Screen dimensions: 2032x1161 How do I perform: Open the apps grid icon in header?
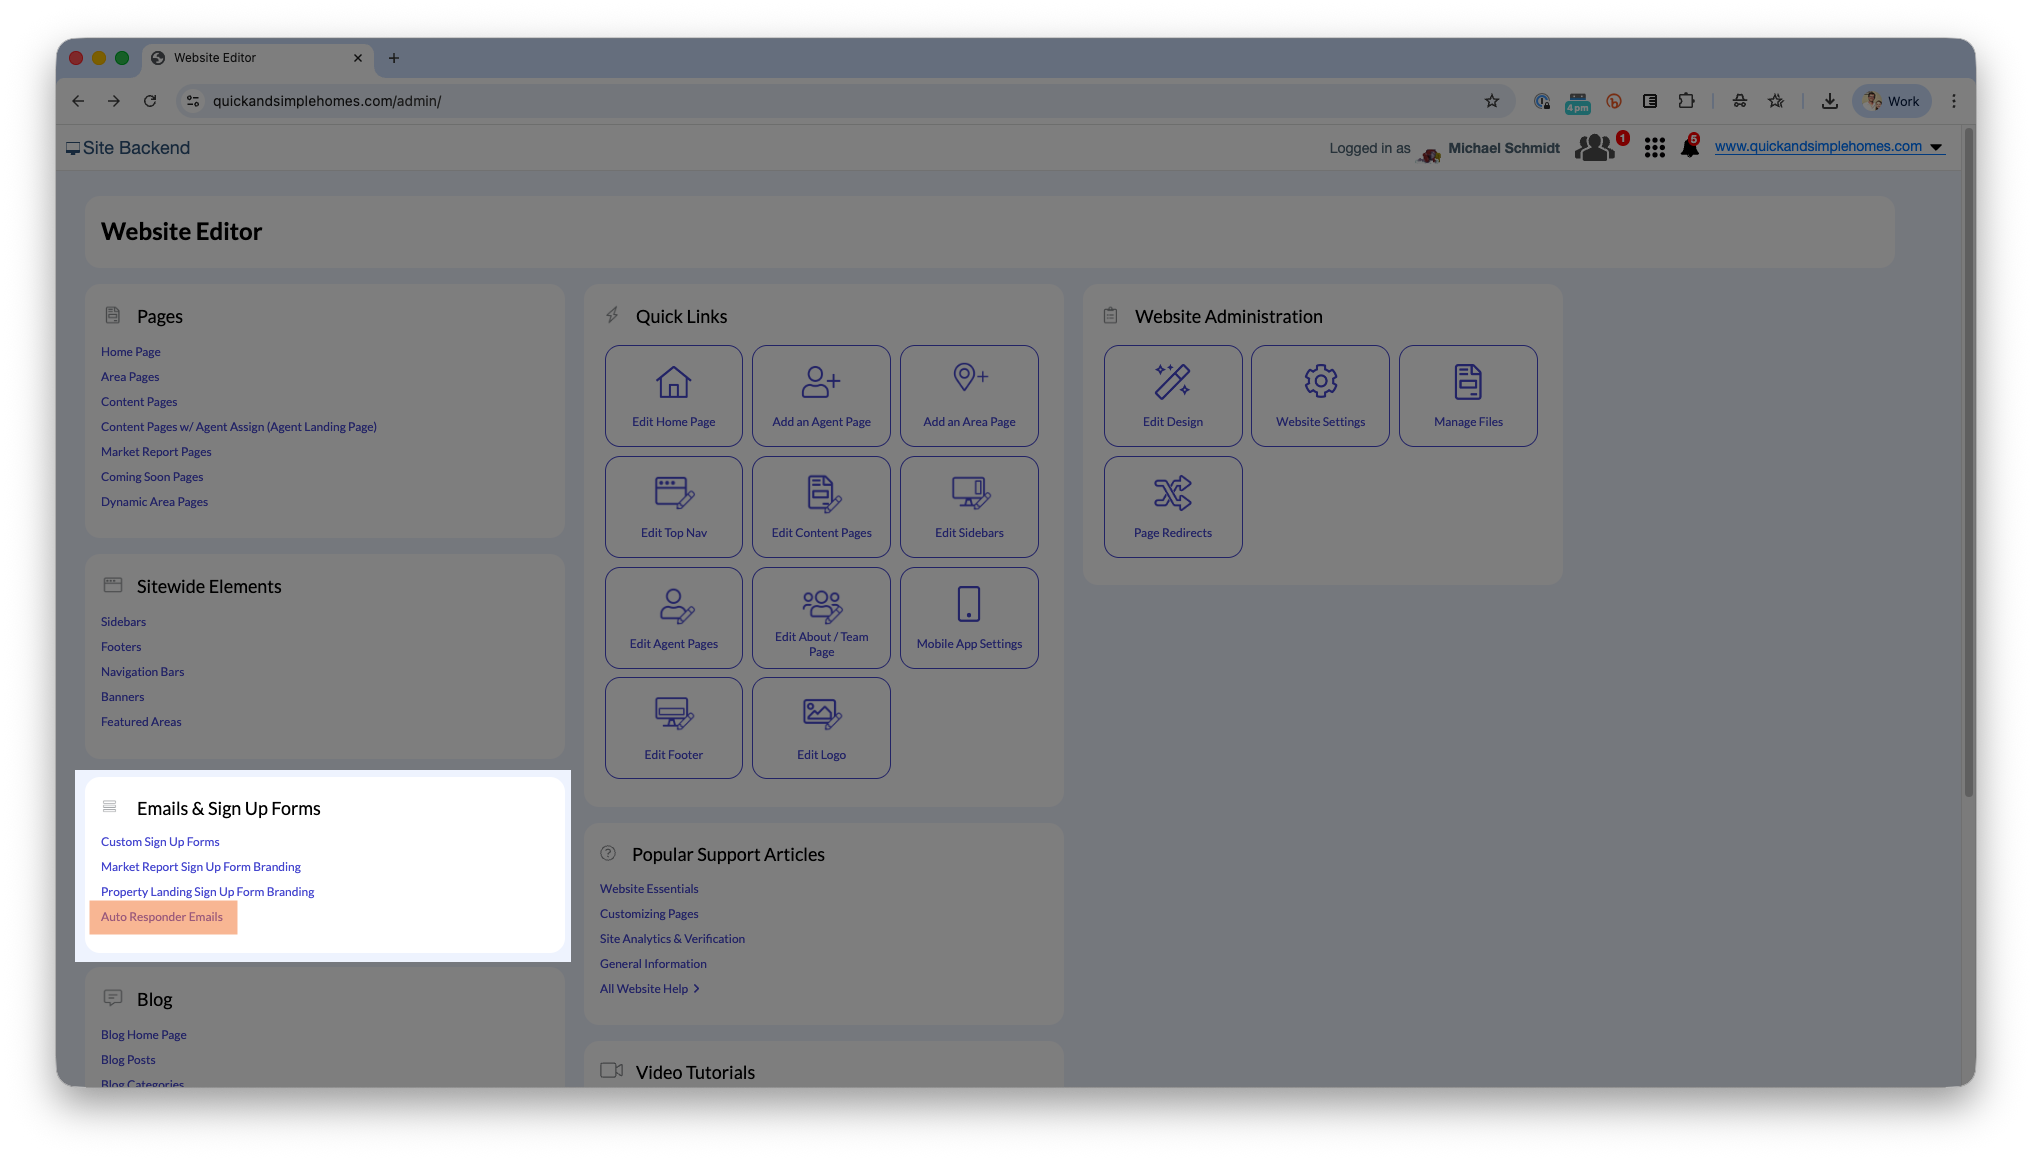(1654, 148)
